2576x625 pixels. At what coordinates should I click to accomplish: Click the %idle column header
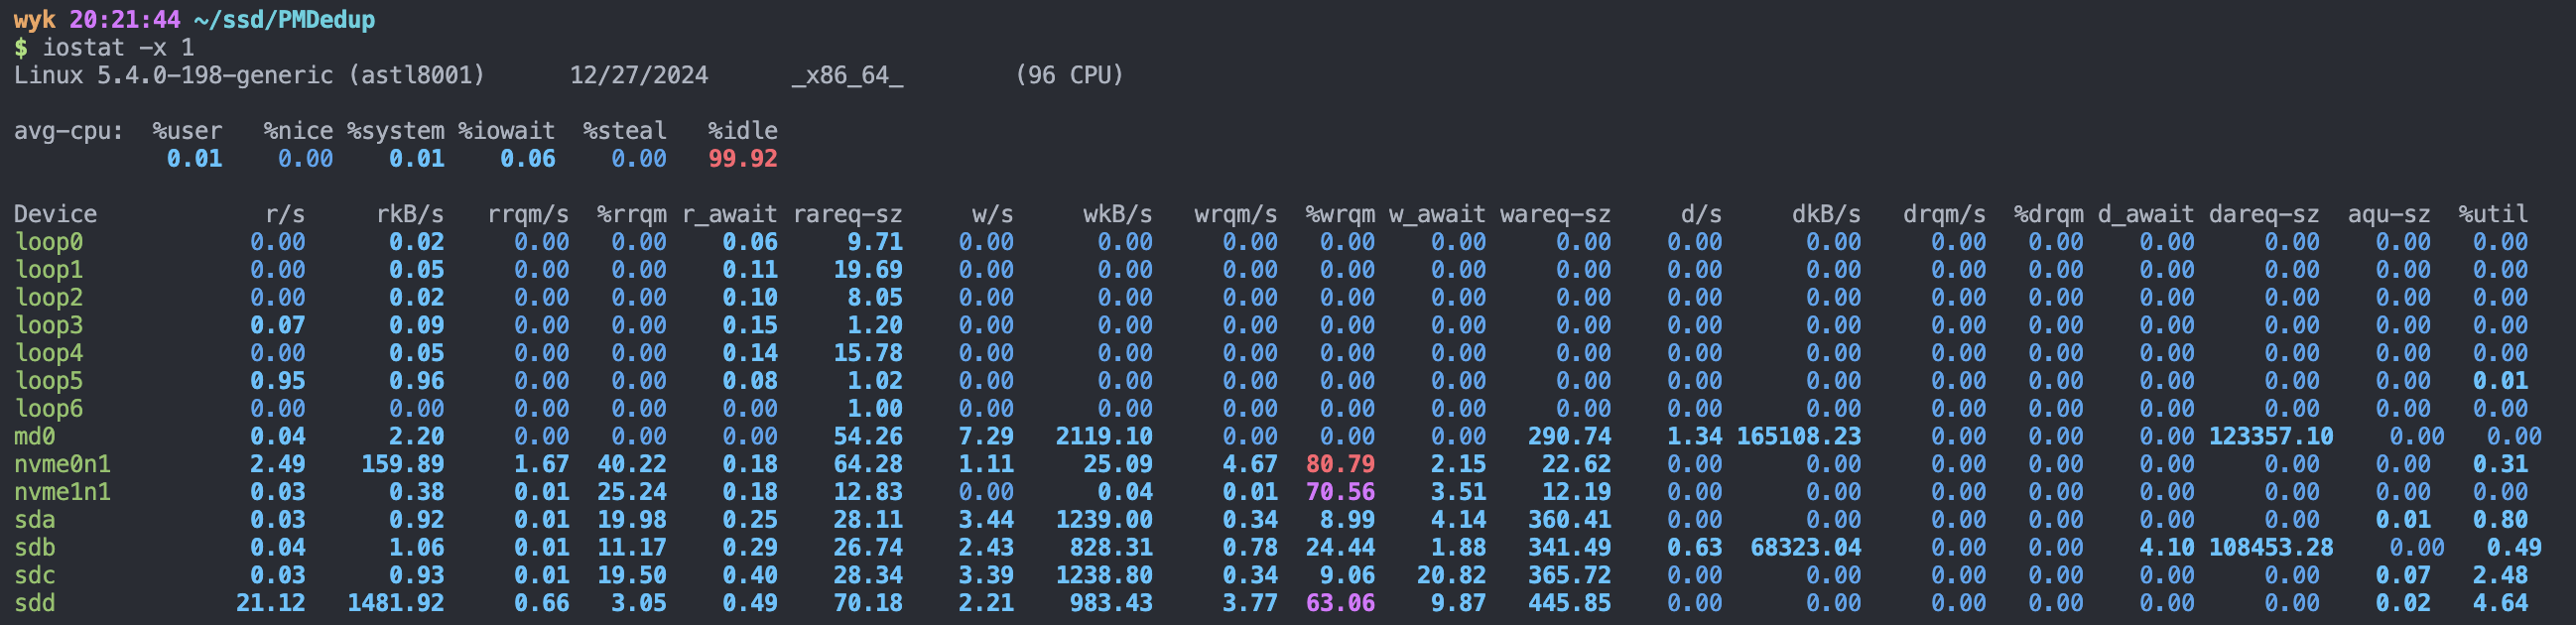(x=743, y=131)
